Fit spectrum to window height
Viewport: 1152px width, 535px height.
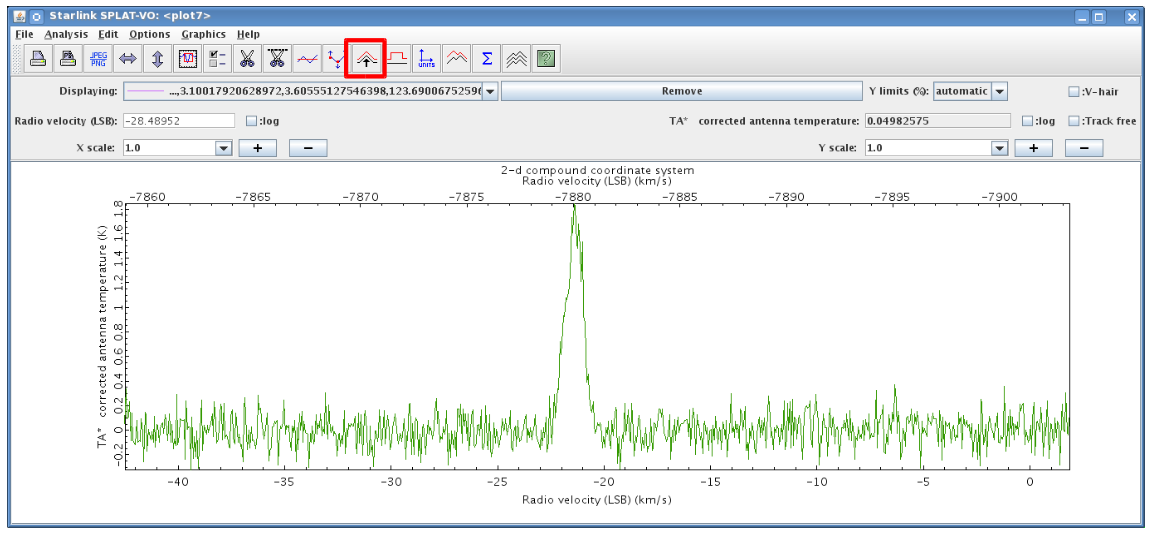157,59
